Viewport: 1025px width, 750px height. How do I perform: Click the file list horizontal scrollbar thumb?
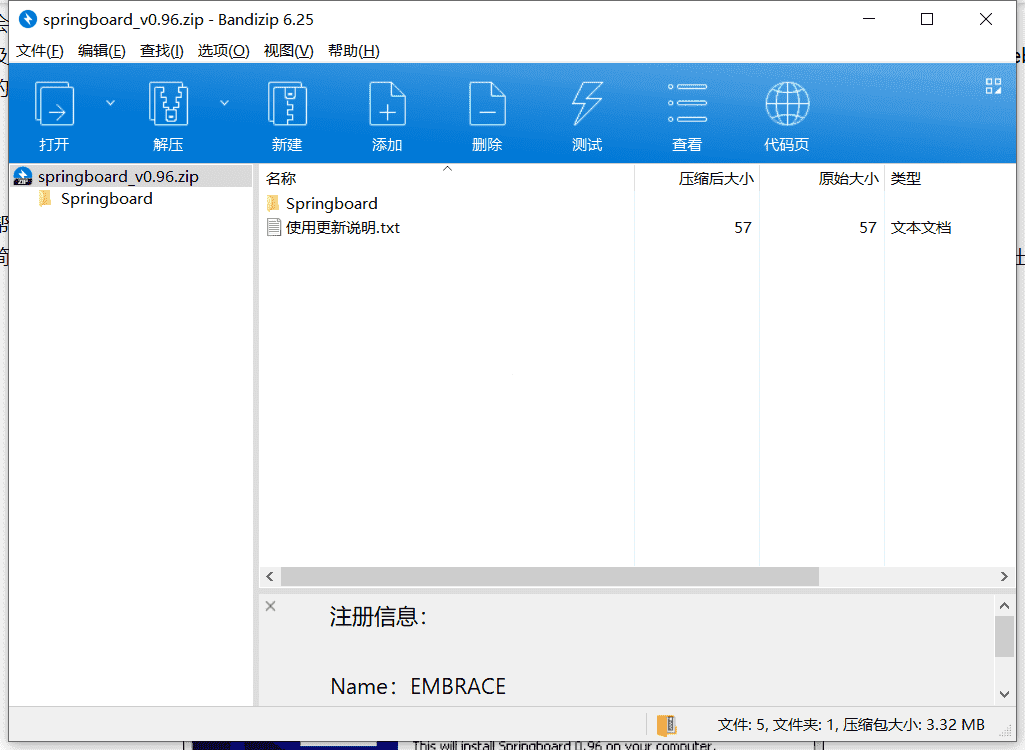tap(550, 576)
